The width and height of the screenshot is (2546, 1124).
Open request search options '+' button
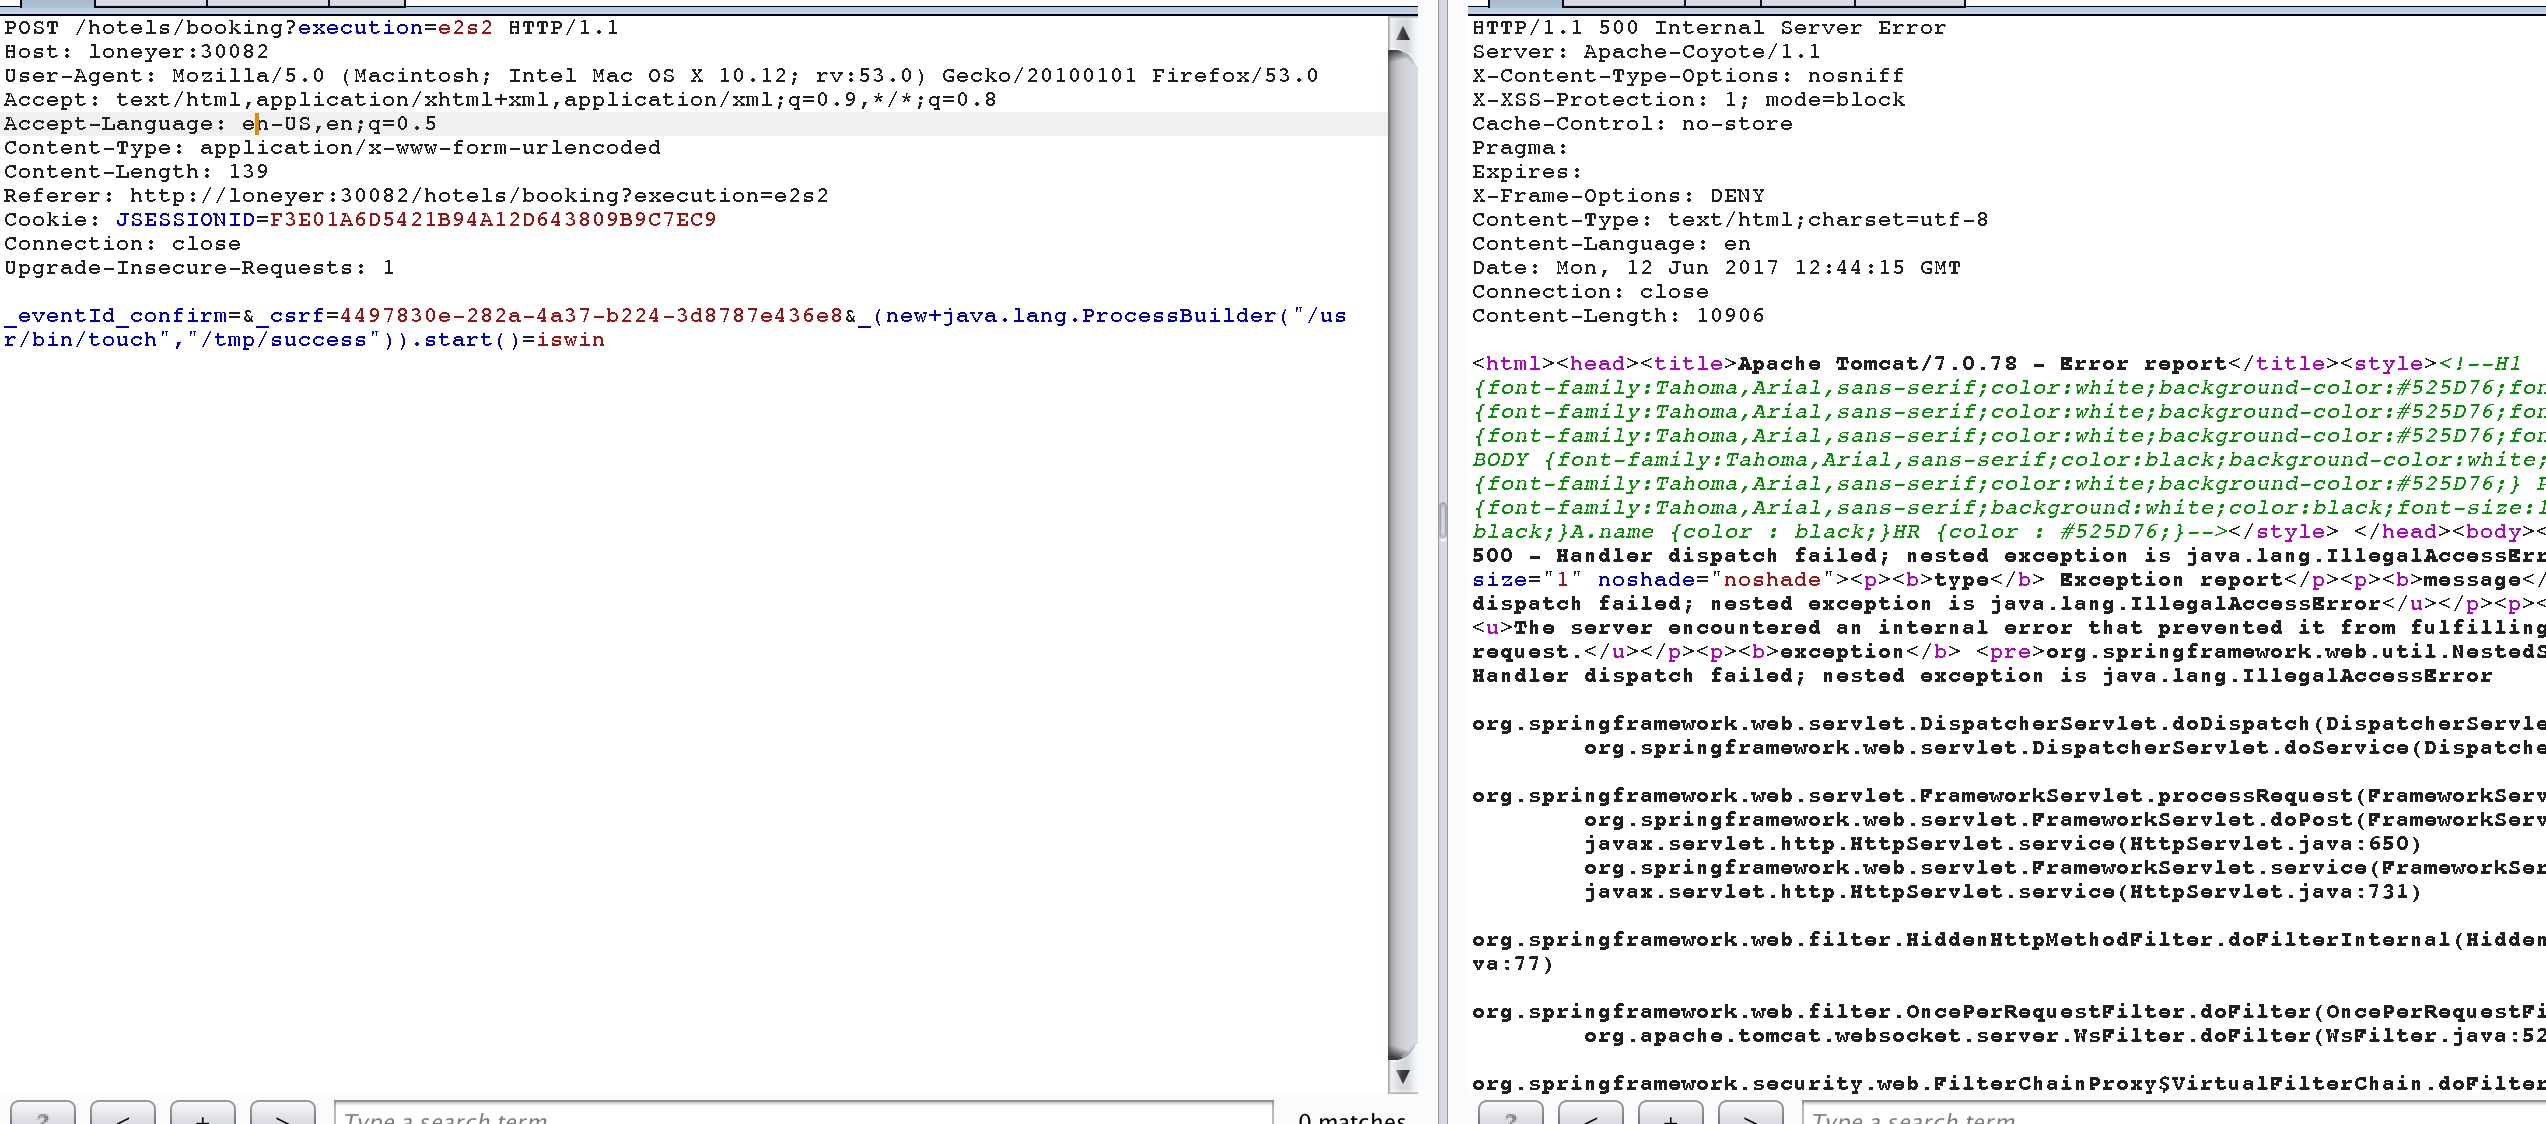point(202,1115)
